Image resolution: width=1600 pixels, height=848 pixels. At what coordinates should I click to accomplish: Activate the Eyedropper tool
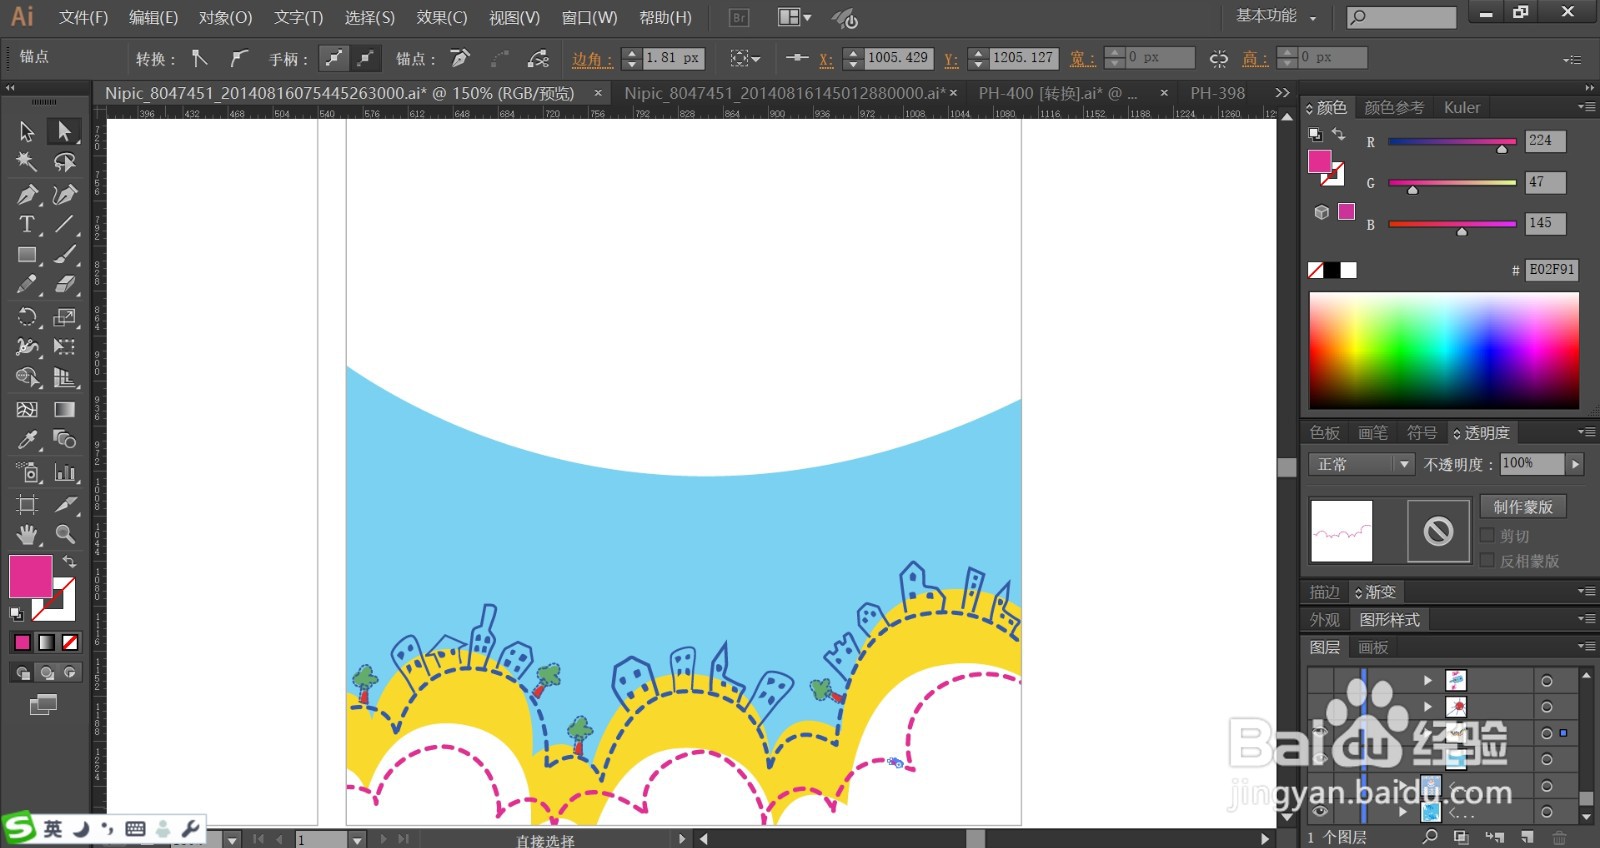(x=27, y=440)
